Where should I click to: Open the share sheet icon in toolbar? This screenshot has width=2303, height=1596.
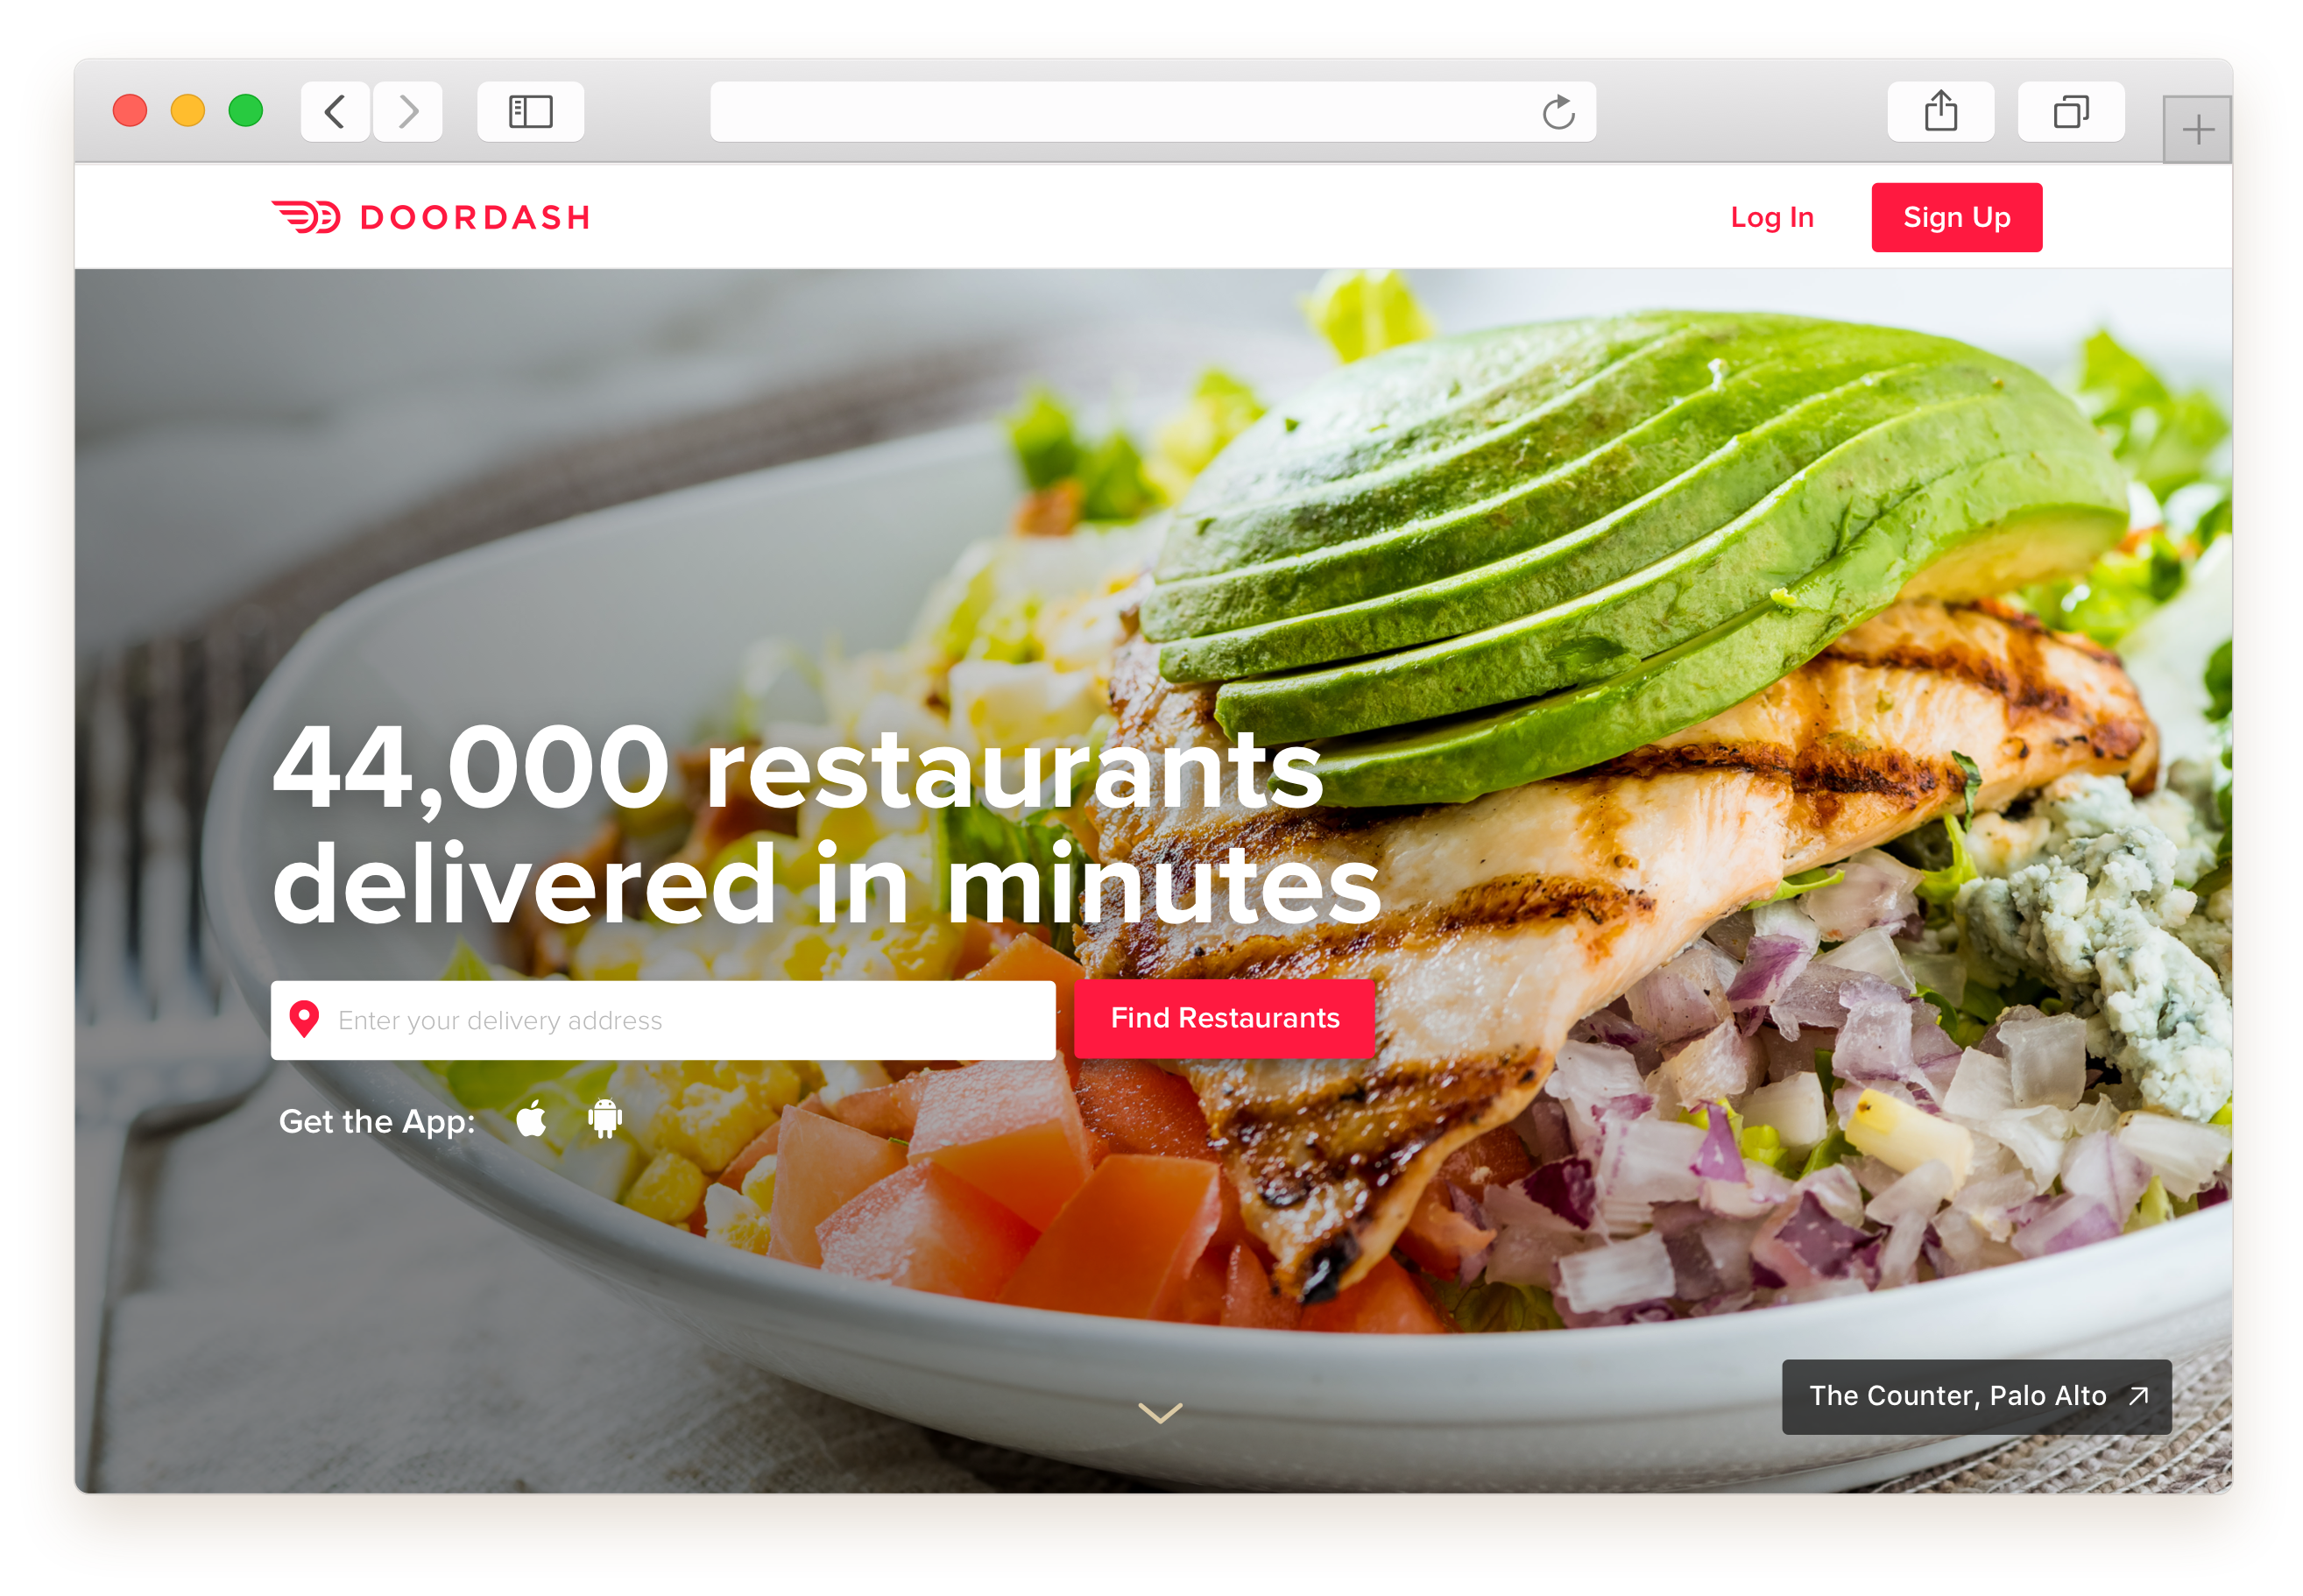(x=1940, y=111)
